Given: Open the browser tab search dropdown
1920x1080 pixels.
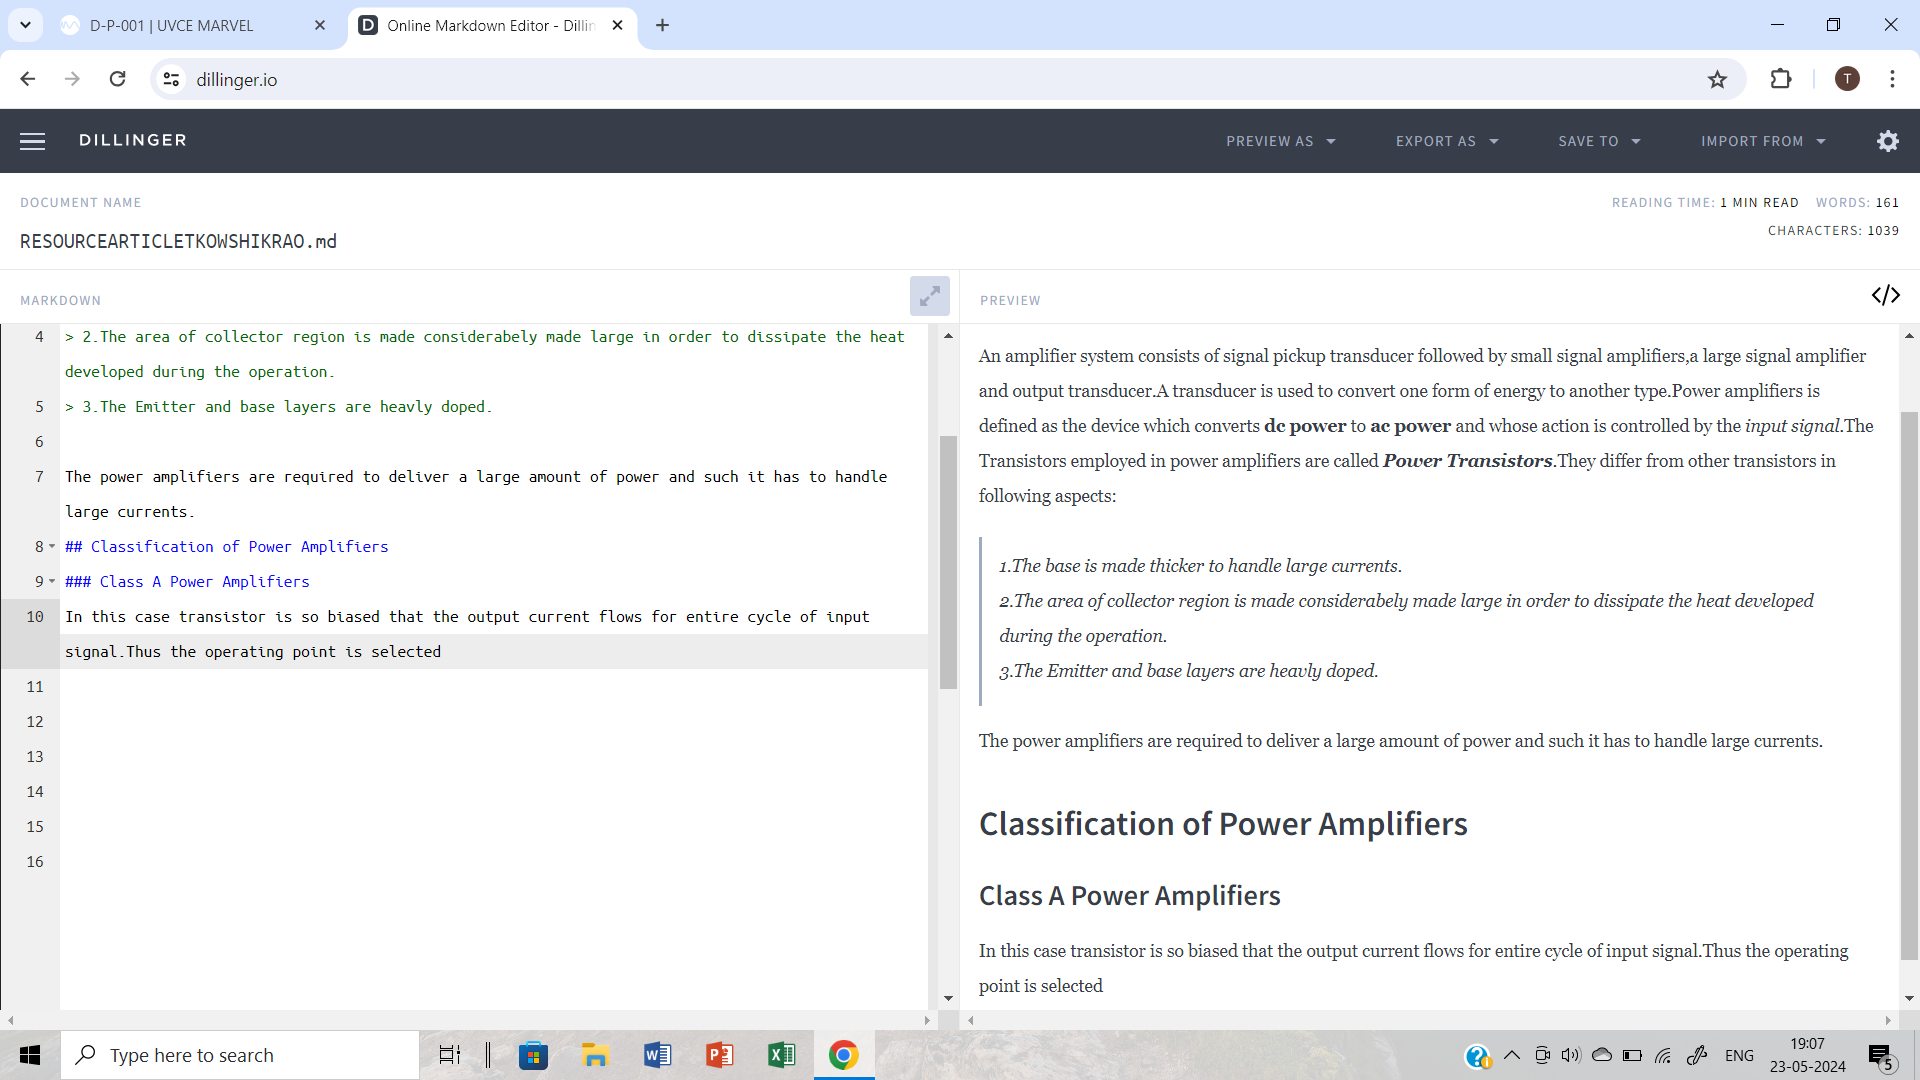Looking at the screenshot, I should [x=25, y=25].
